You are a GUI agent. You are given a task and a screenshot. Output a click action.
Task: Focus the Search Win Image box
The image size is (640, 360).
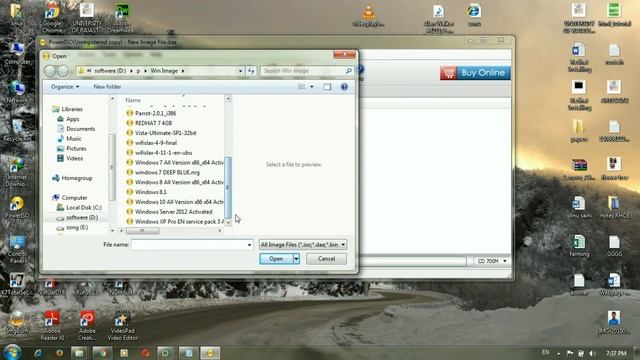click(x=307, y=71)
